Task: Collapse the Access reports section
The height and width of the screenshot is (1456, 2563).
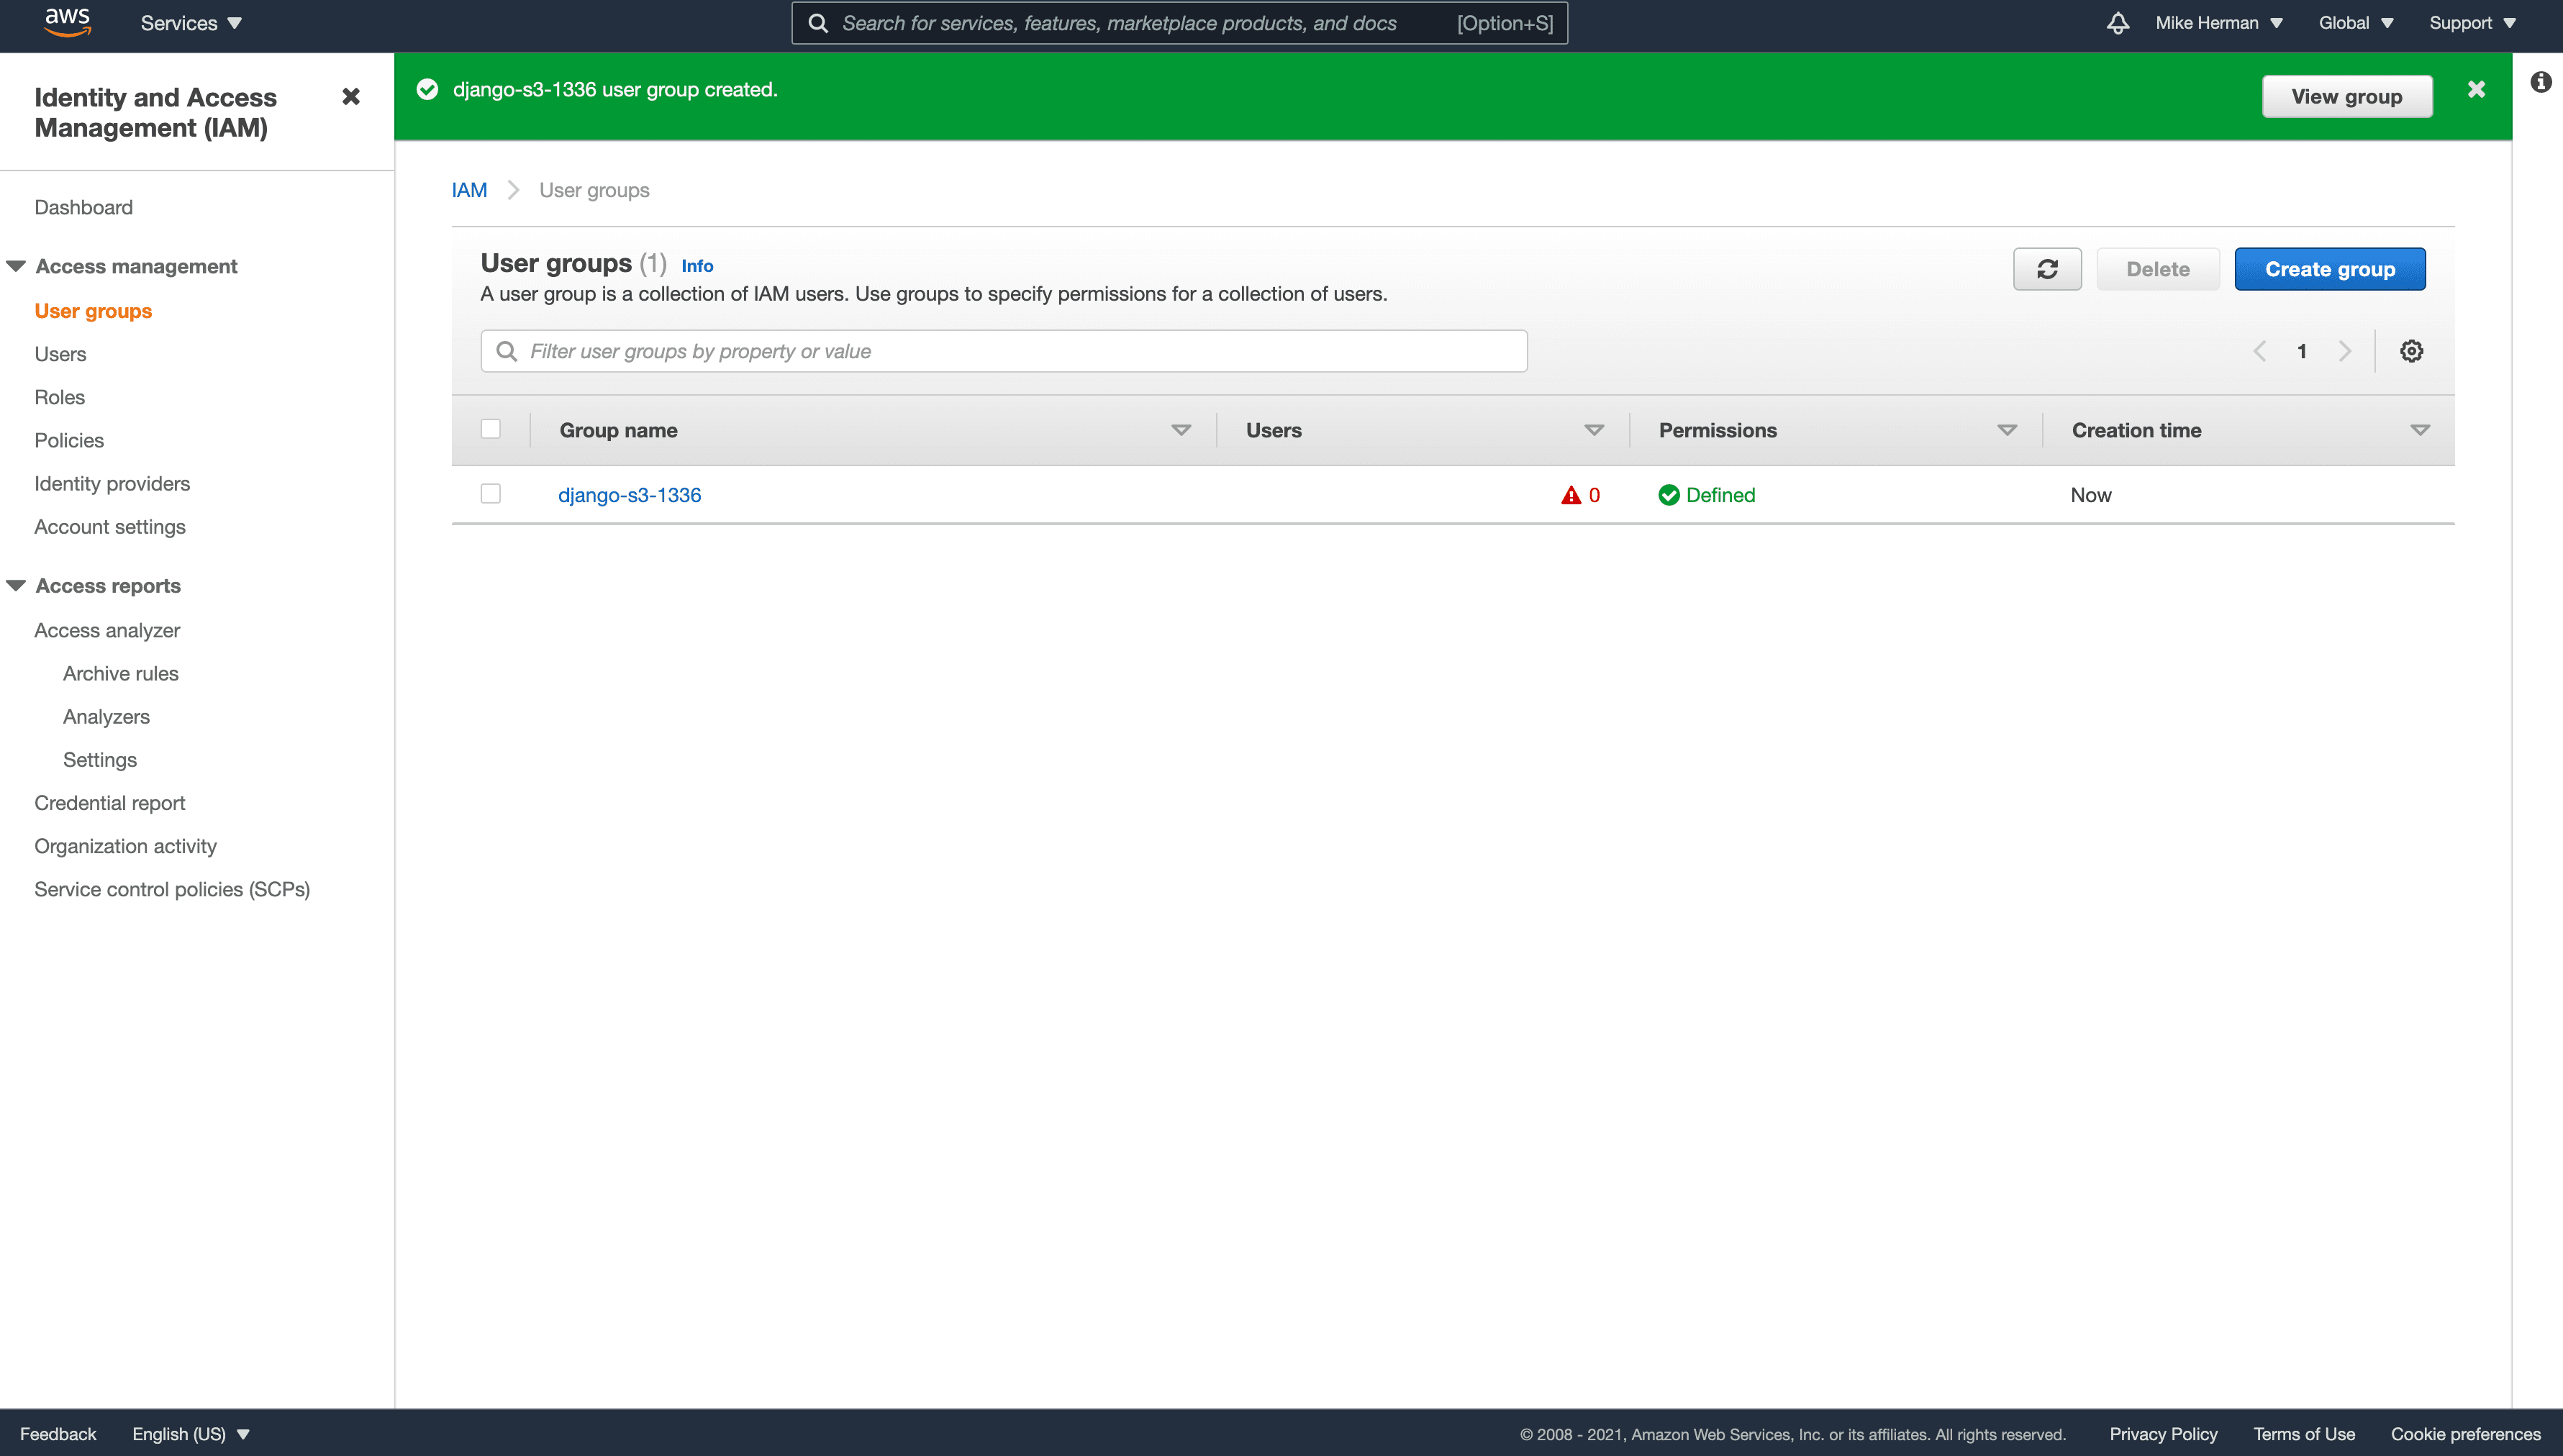Action: [16, 586]
